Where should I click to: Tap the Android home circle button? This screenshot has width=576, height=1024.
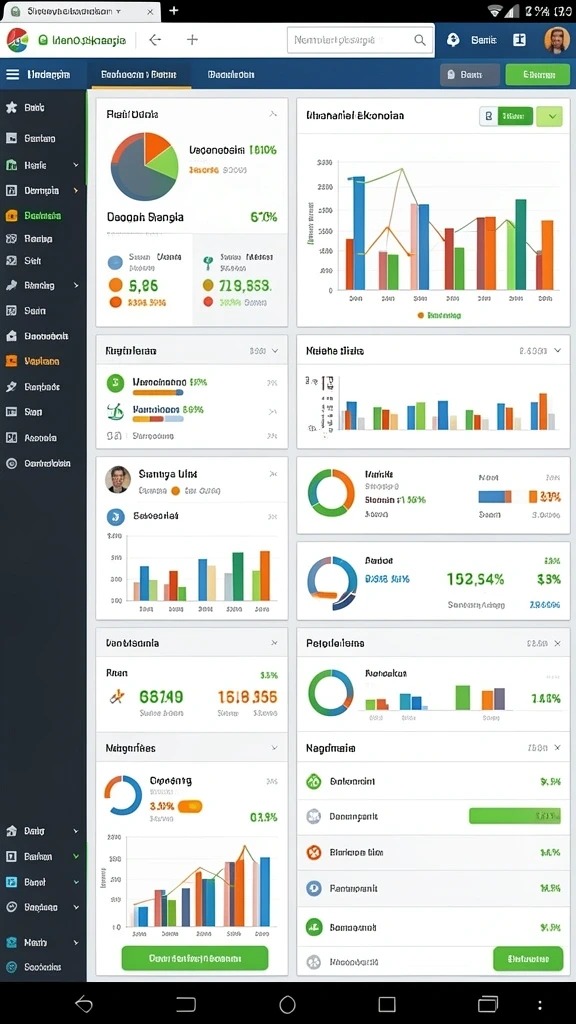[287, 1004]
